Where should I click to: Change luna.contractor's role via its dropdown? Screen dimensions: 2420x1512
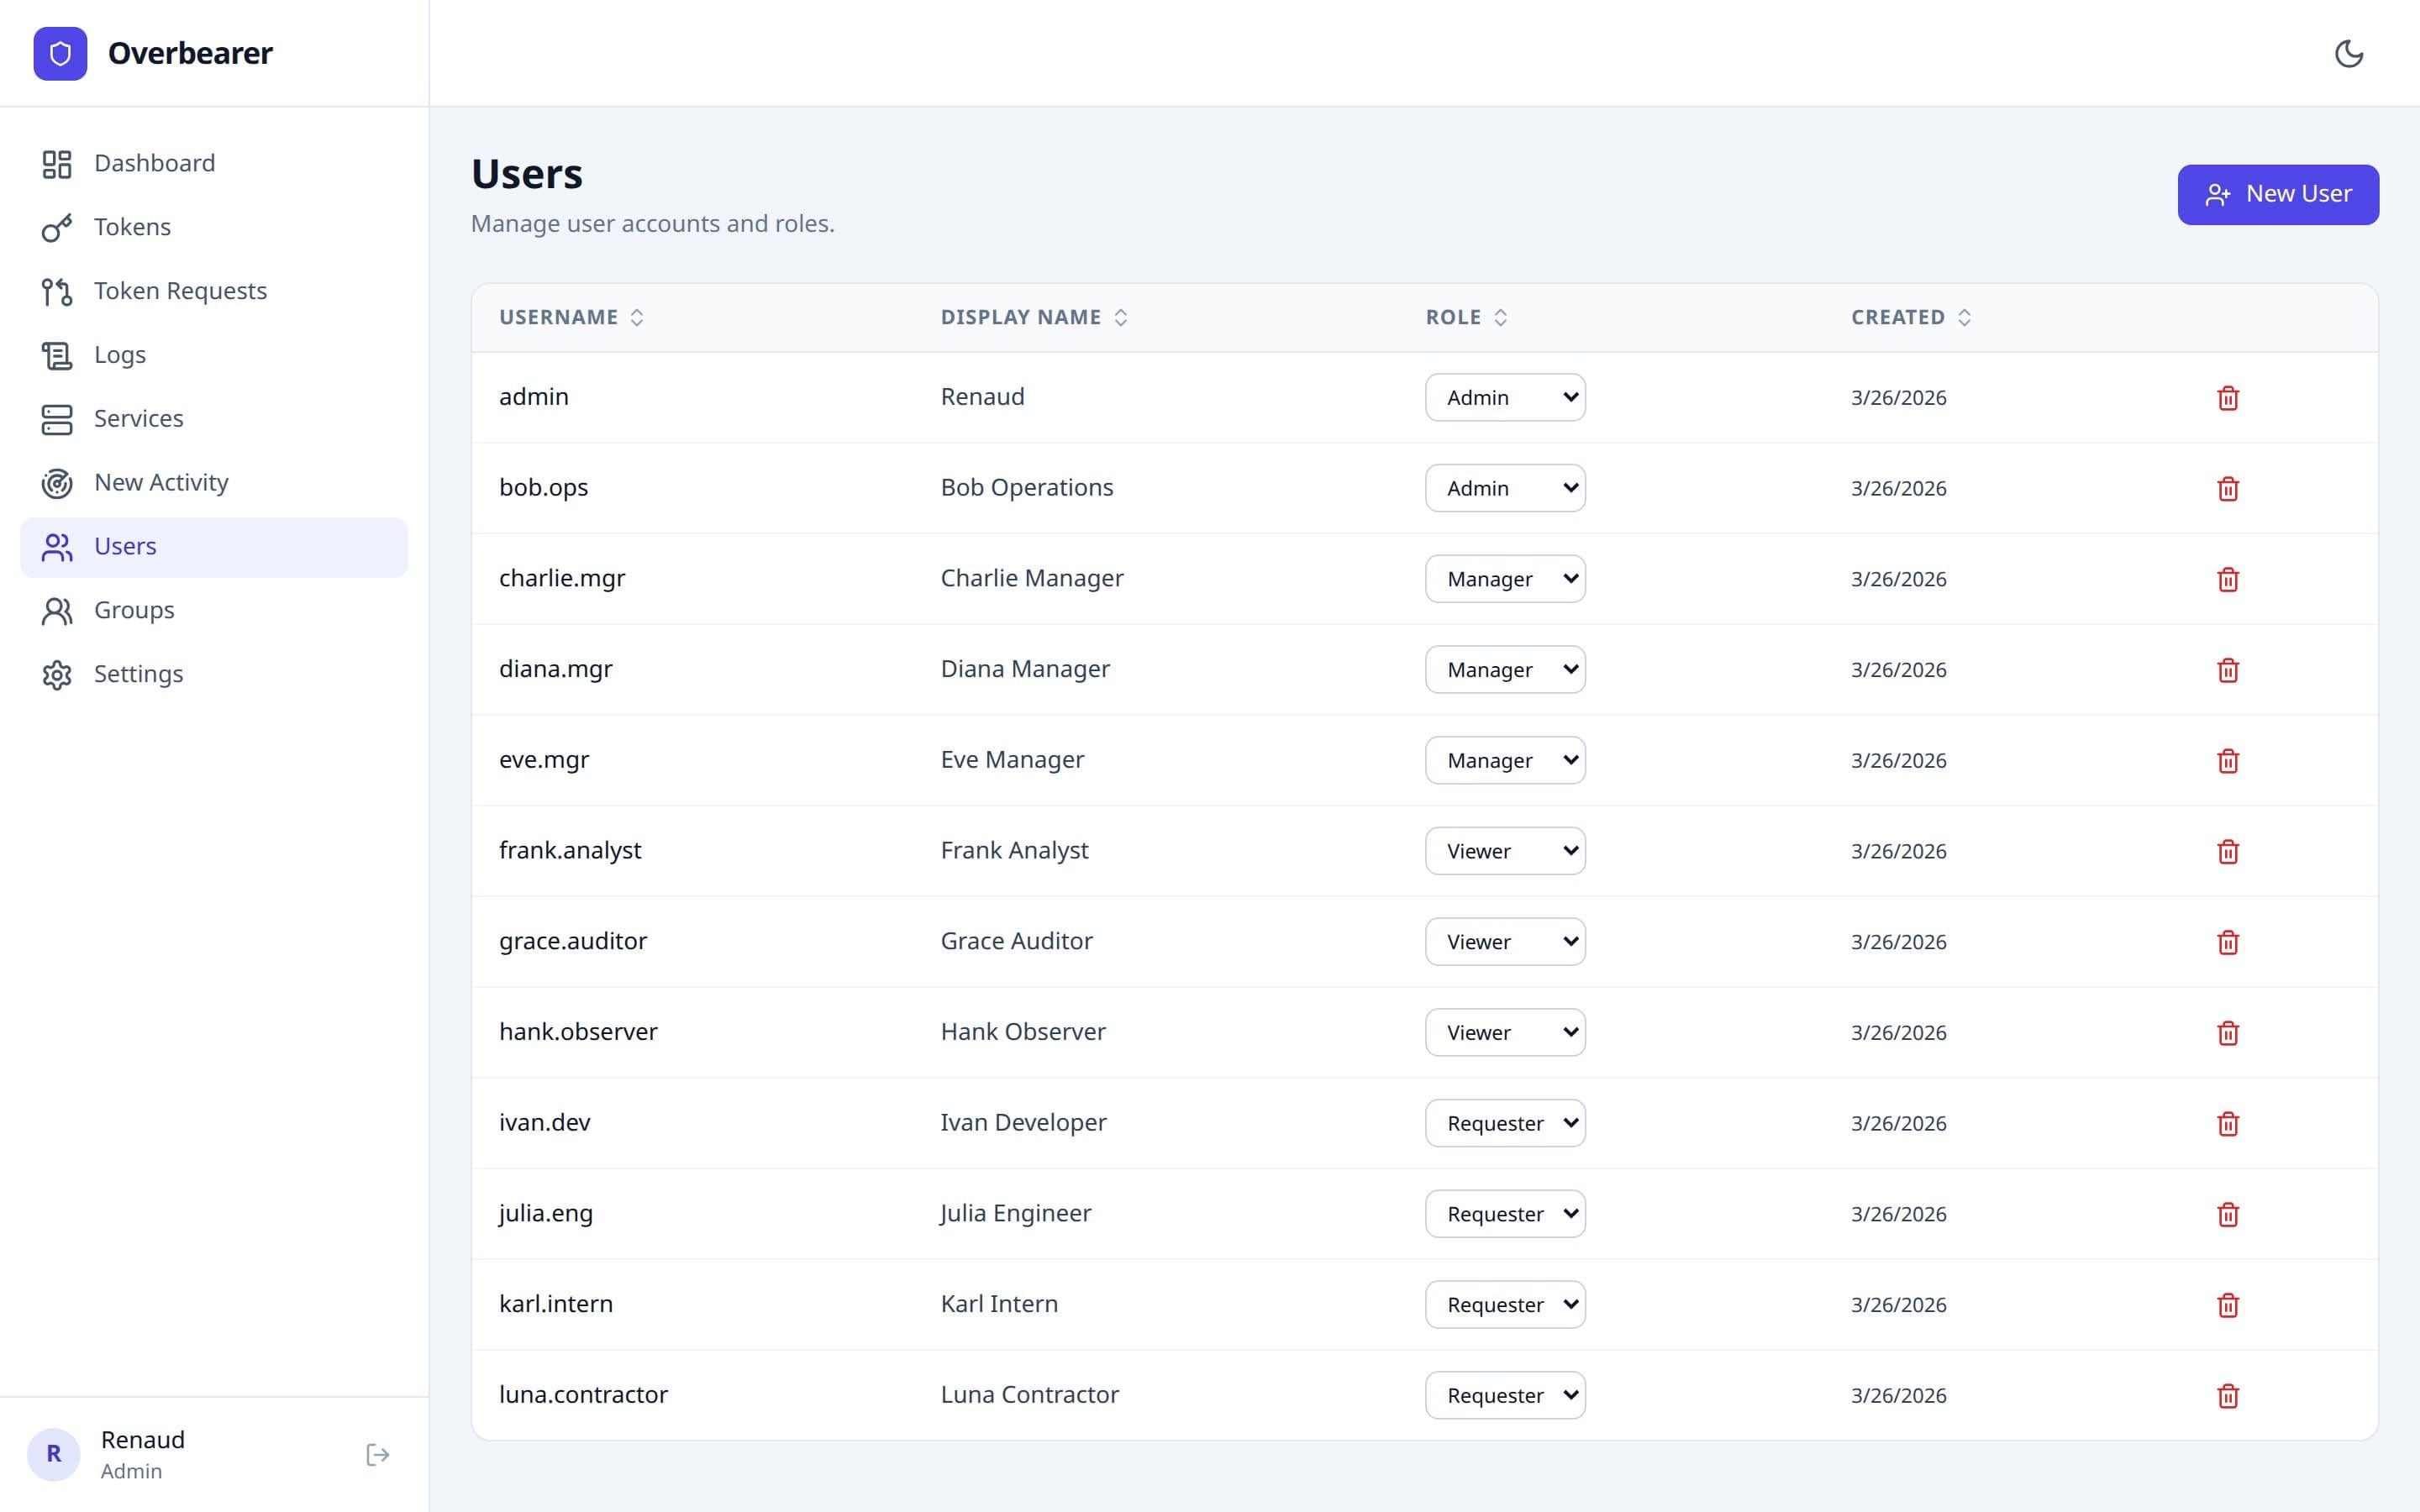pos(1505,1395)
